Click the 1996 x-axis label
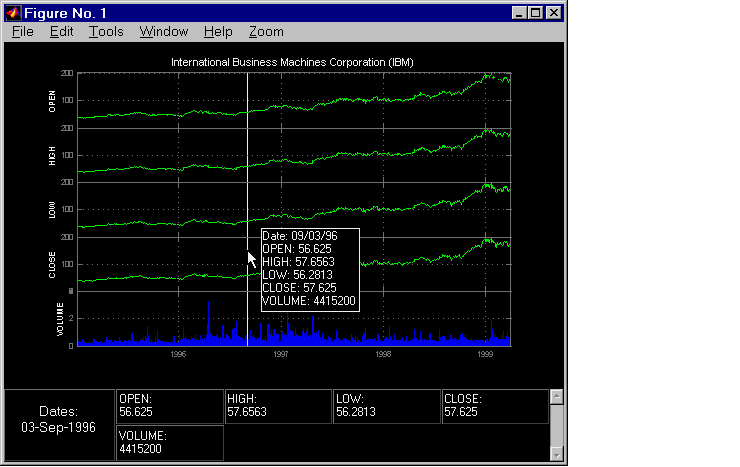Image resolution: width=740 pixels, height=467 pixels. tap(178, 354)
